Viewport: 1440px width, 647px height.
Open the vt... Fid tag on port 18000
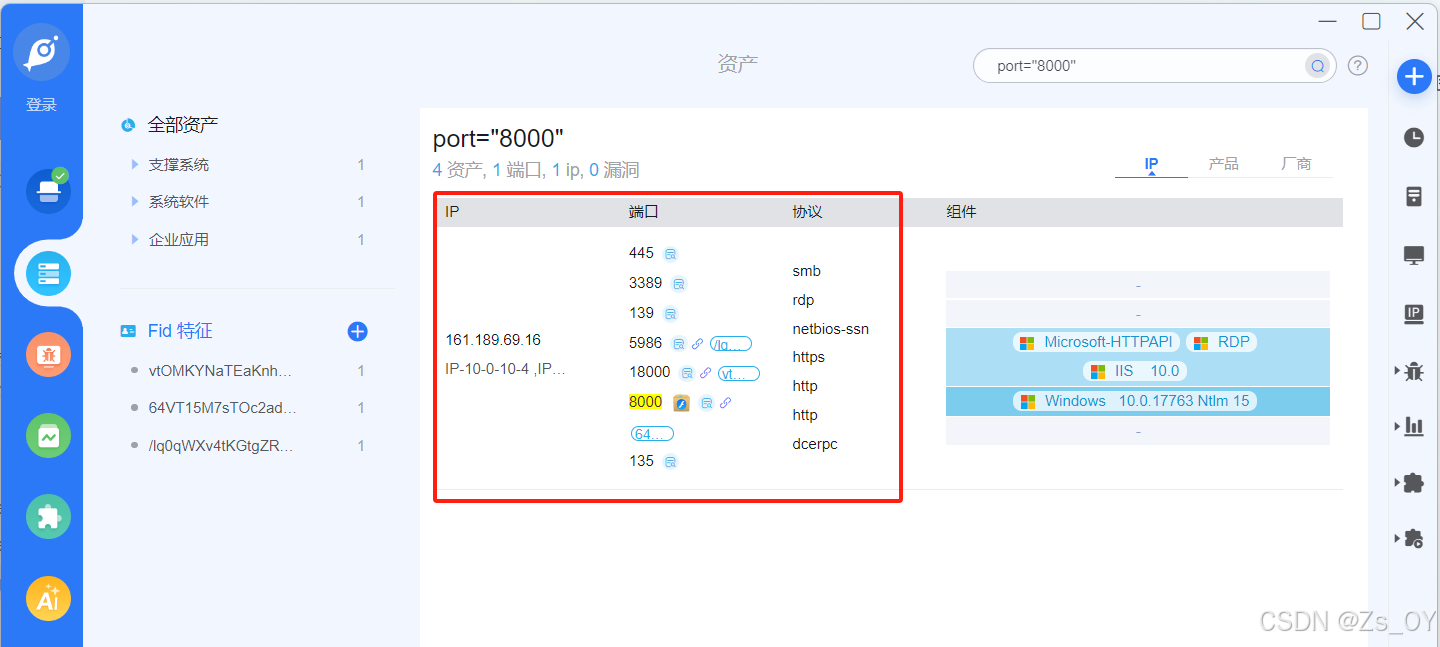click(739, 373)
